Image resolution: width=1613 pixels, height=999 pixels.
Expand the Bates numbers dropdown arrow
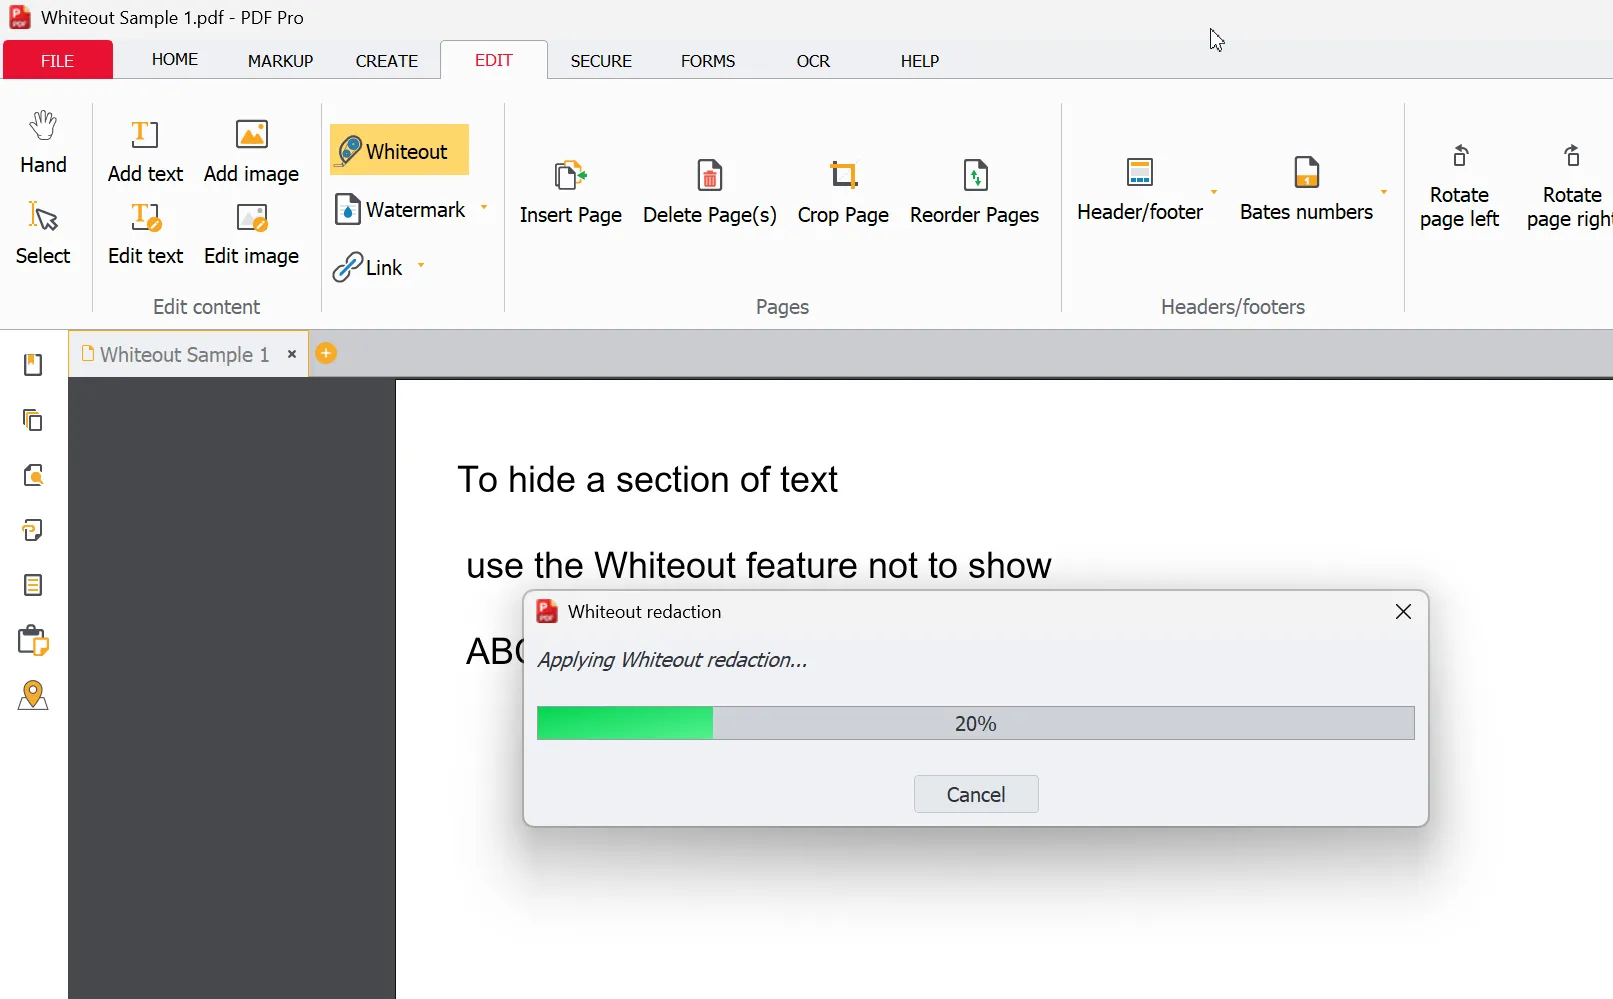(1384, 191)
